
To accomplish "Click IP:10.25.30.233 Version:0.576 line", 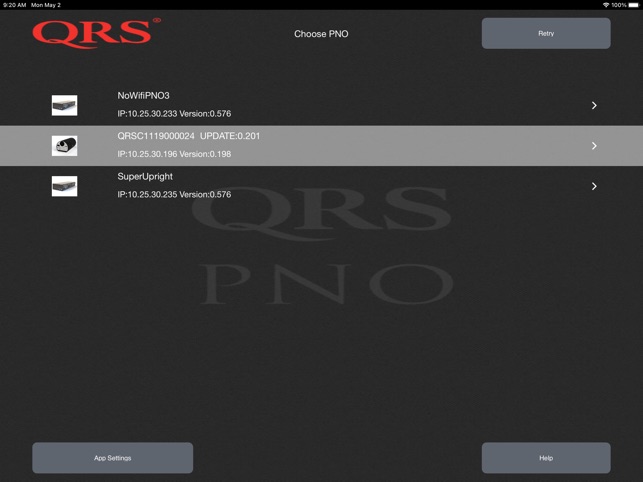I will click(174, 114).
